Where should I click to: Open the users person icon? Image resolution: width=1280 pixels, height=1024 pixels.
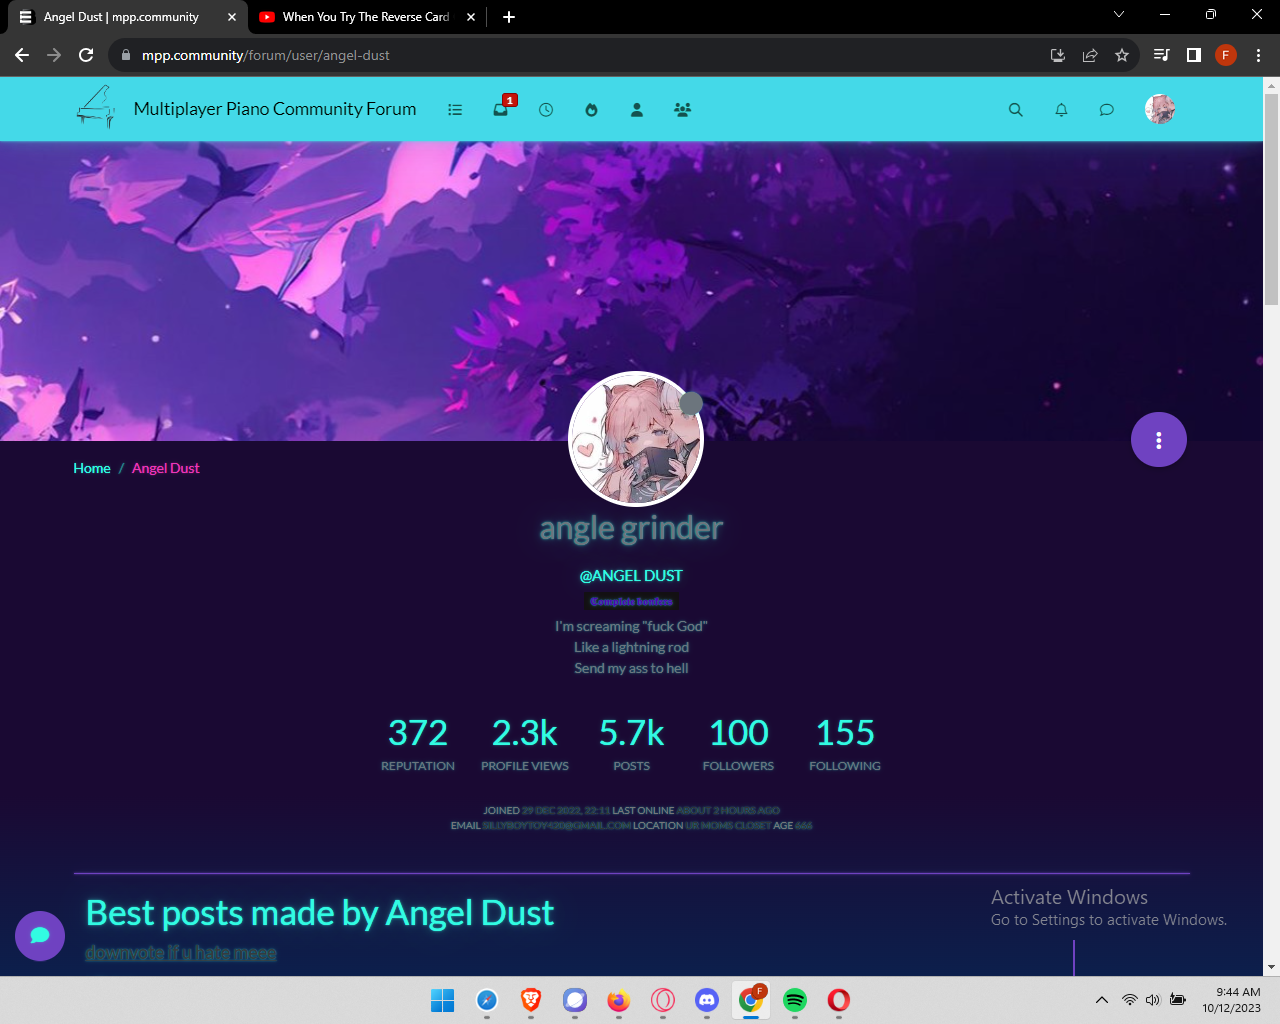pos(637,110)
